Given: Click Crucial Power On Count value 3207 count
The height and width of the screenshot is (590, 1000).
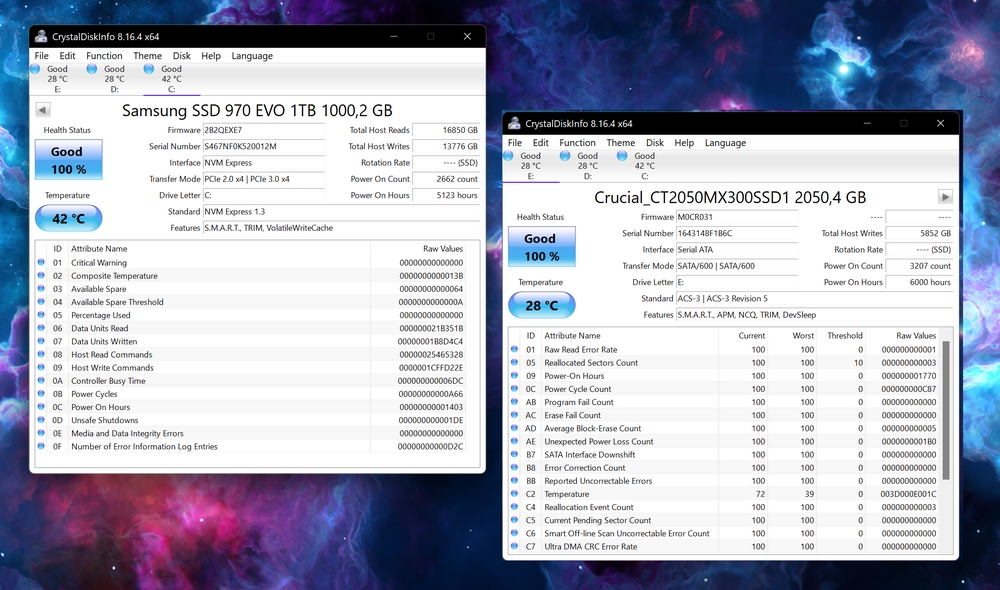Looking at the screenshot, I should [x=919, y=265].
